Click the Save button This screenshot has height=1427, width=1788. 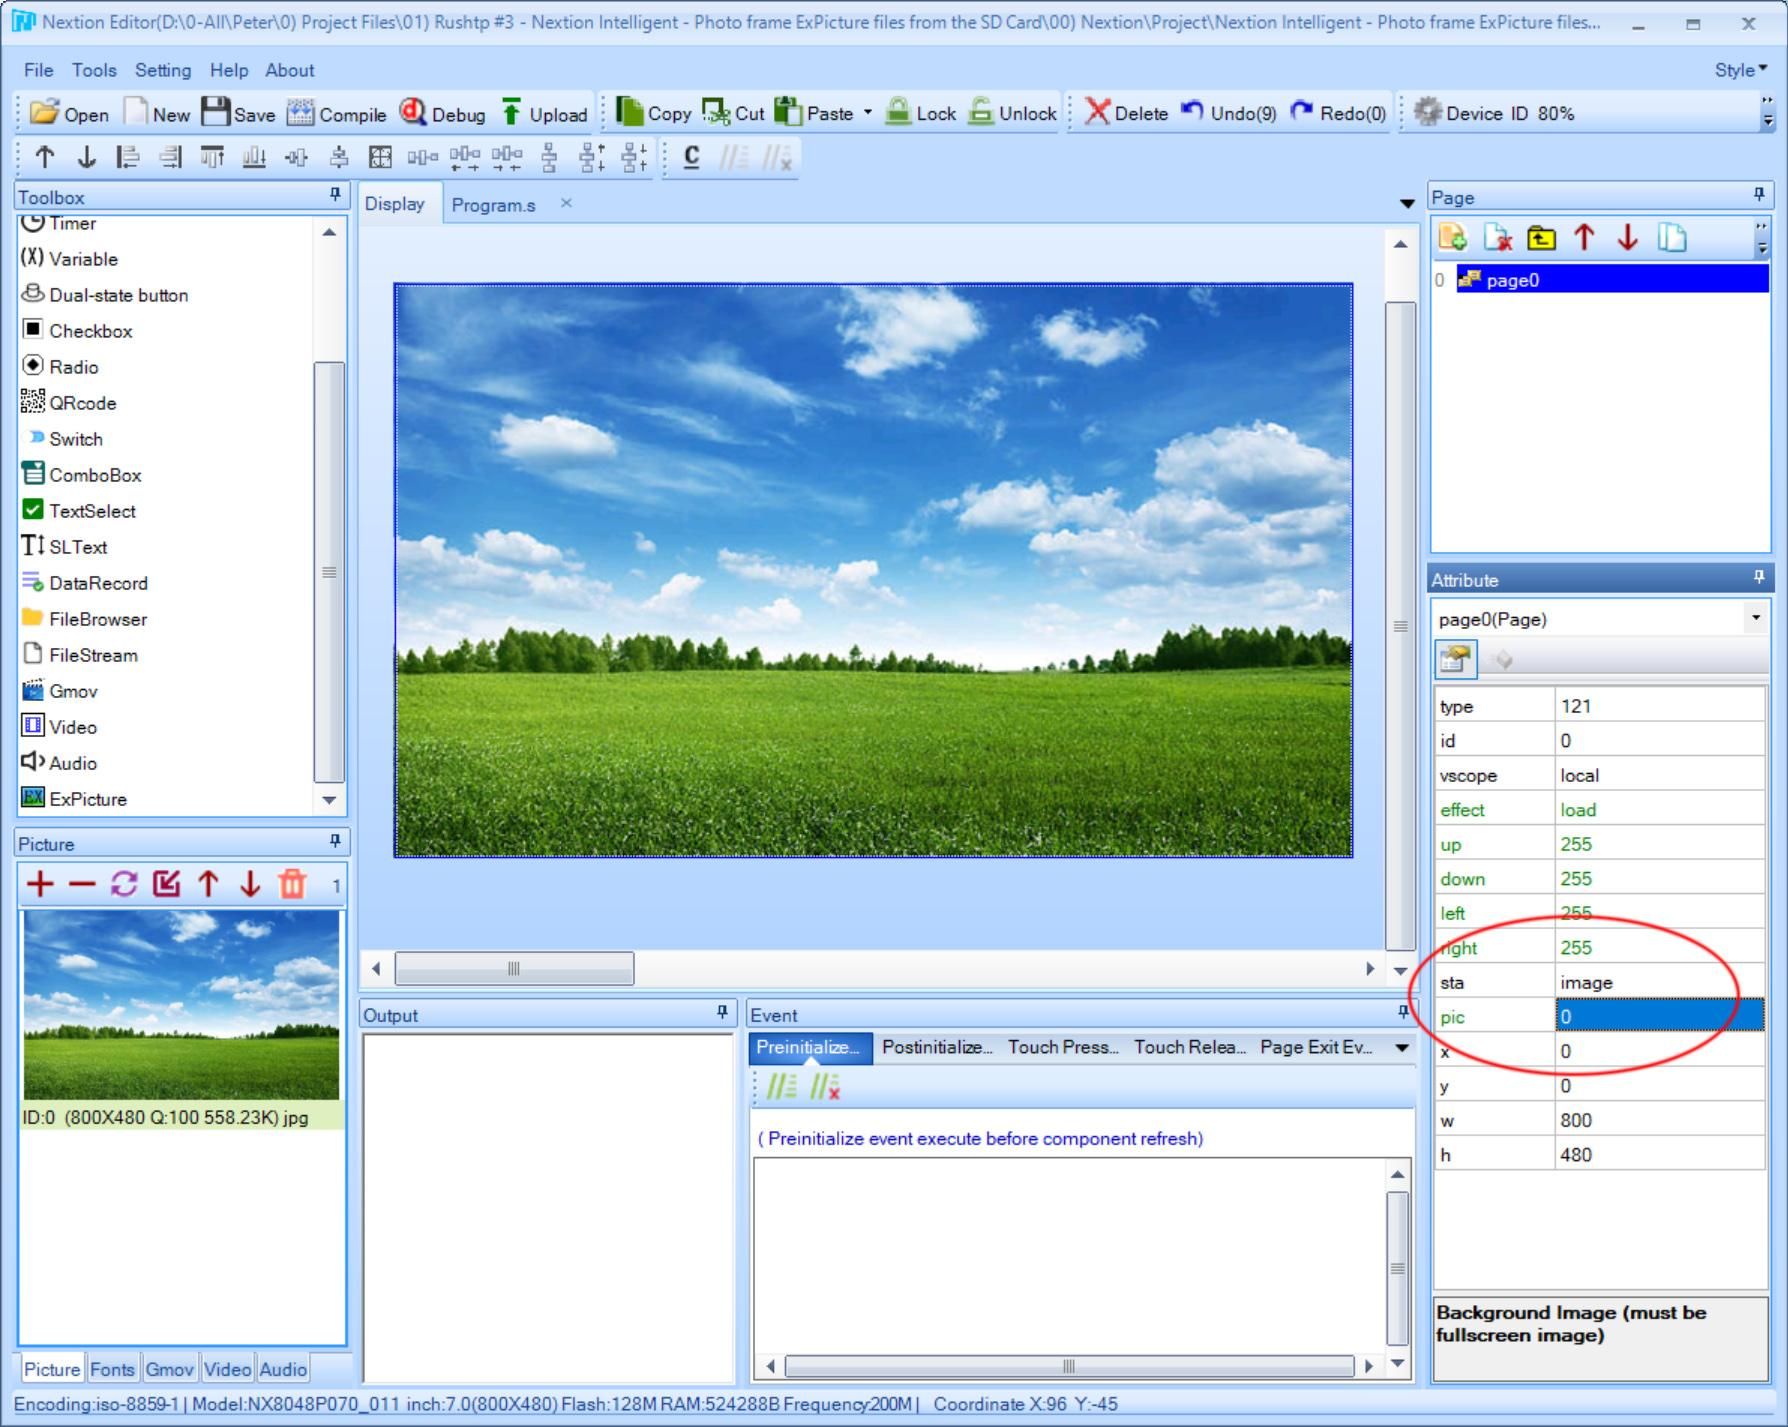coord(240,113)
